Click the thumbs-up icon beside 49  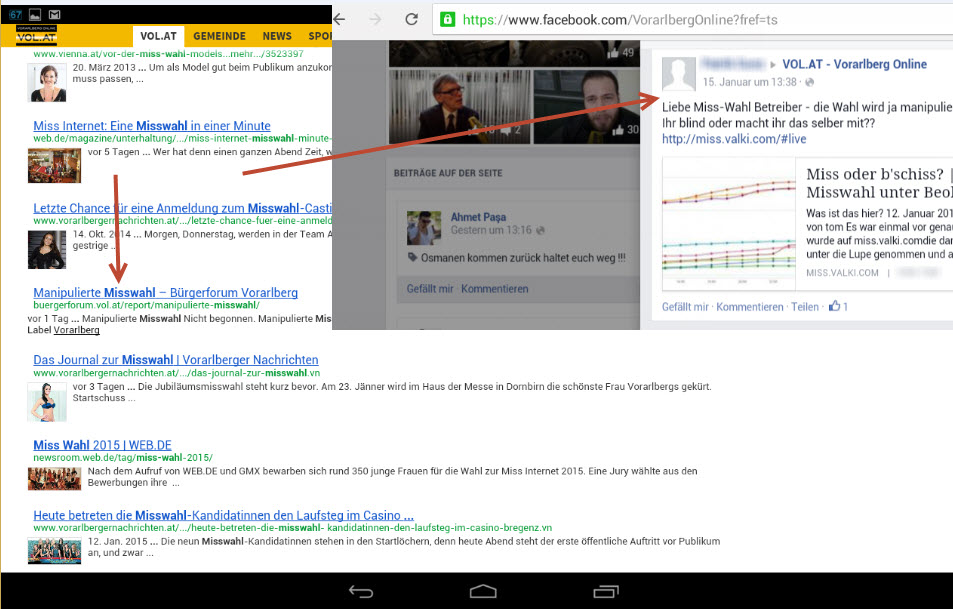point(613,53)
